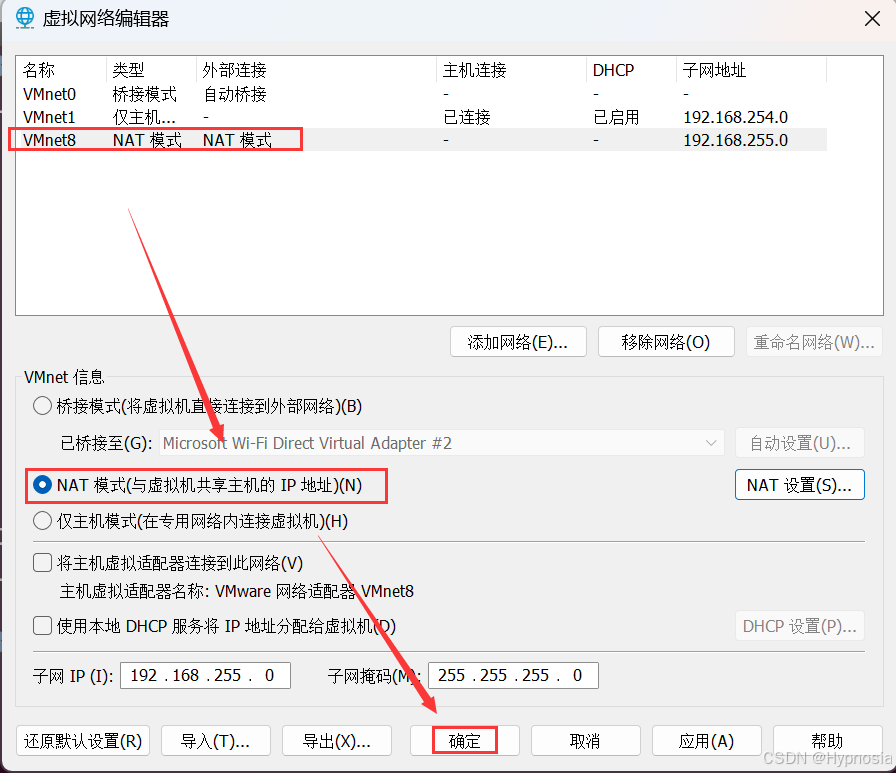Click 自动设置(U)... button
This screenshot has width=896, height=773.
tap(800, 443)
